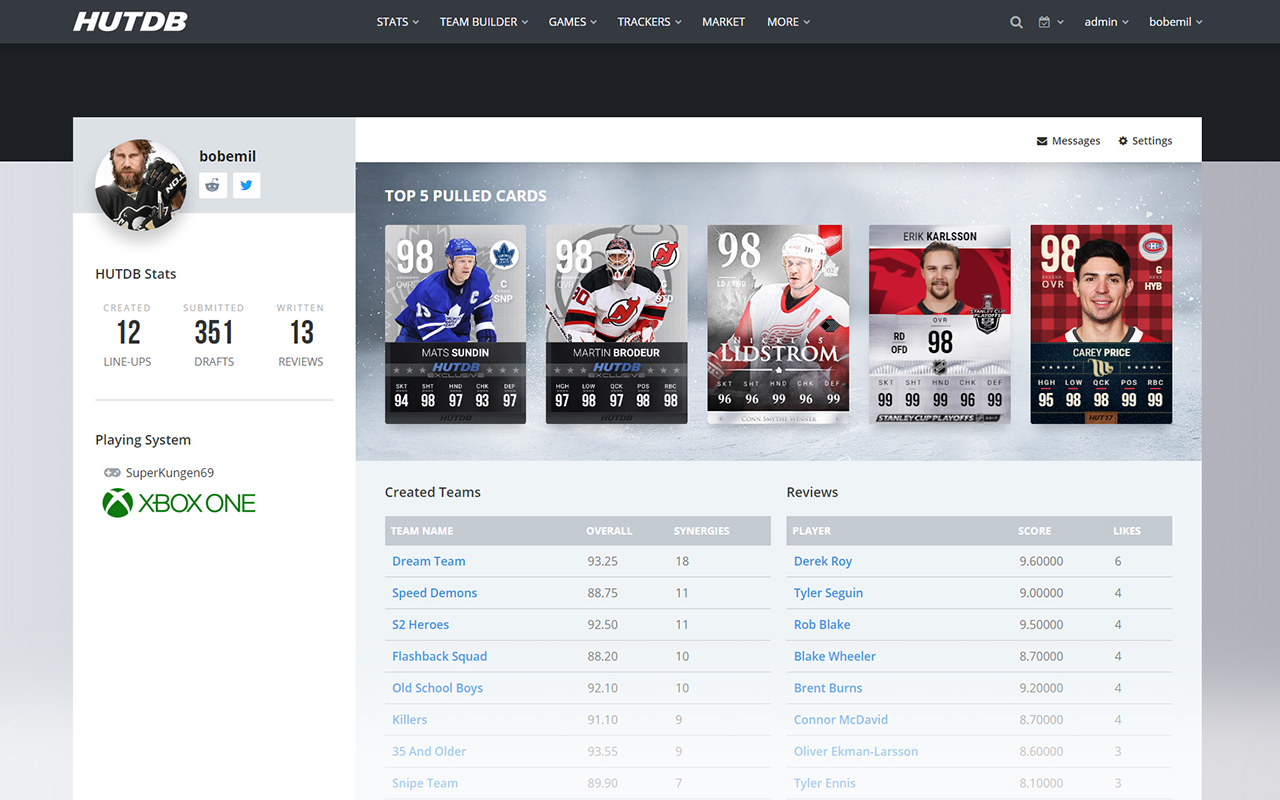The width and height of the screenshot is (1280, 800).
Task: Click the Reddit profile icon
Action: point(213,185)
